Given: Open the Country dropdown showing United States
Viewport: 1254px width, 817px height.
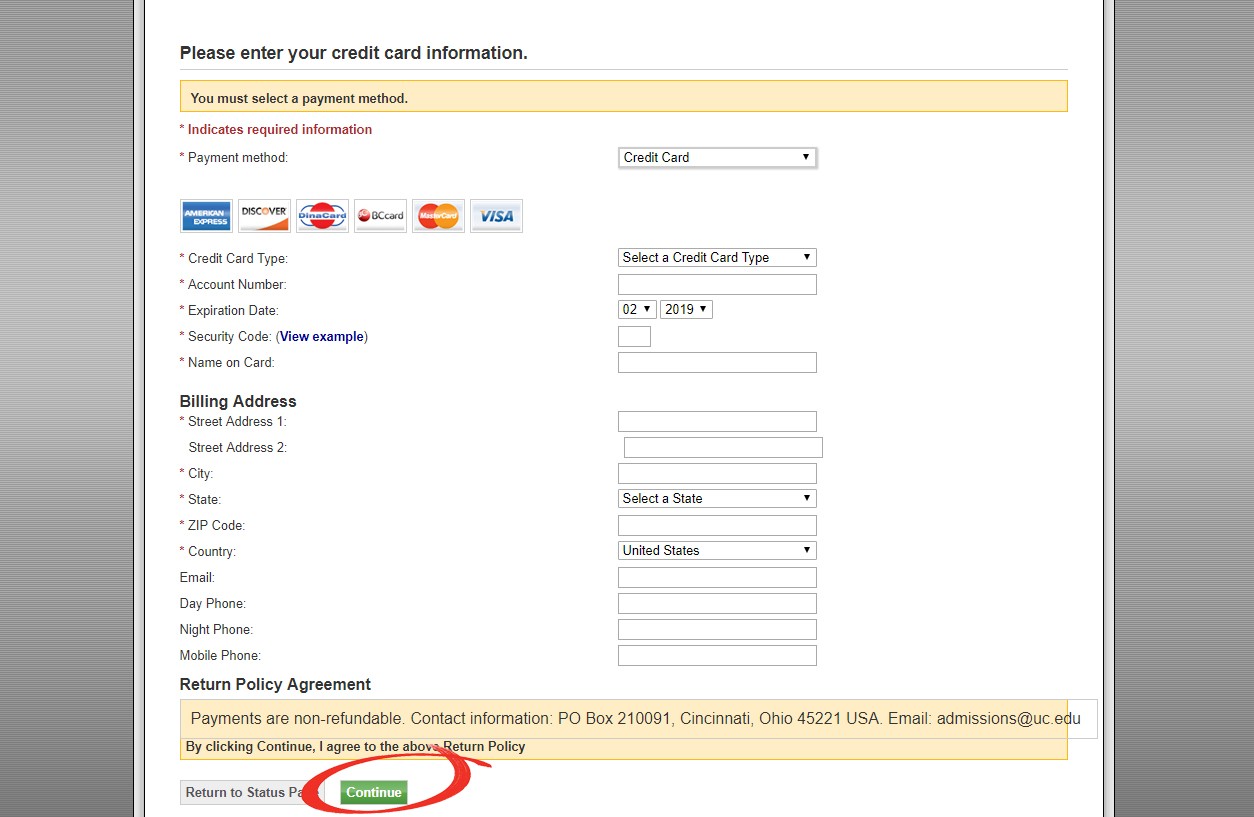Looking at the screenshot, I should tap(716, 550).
